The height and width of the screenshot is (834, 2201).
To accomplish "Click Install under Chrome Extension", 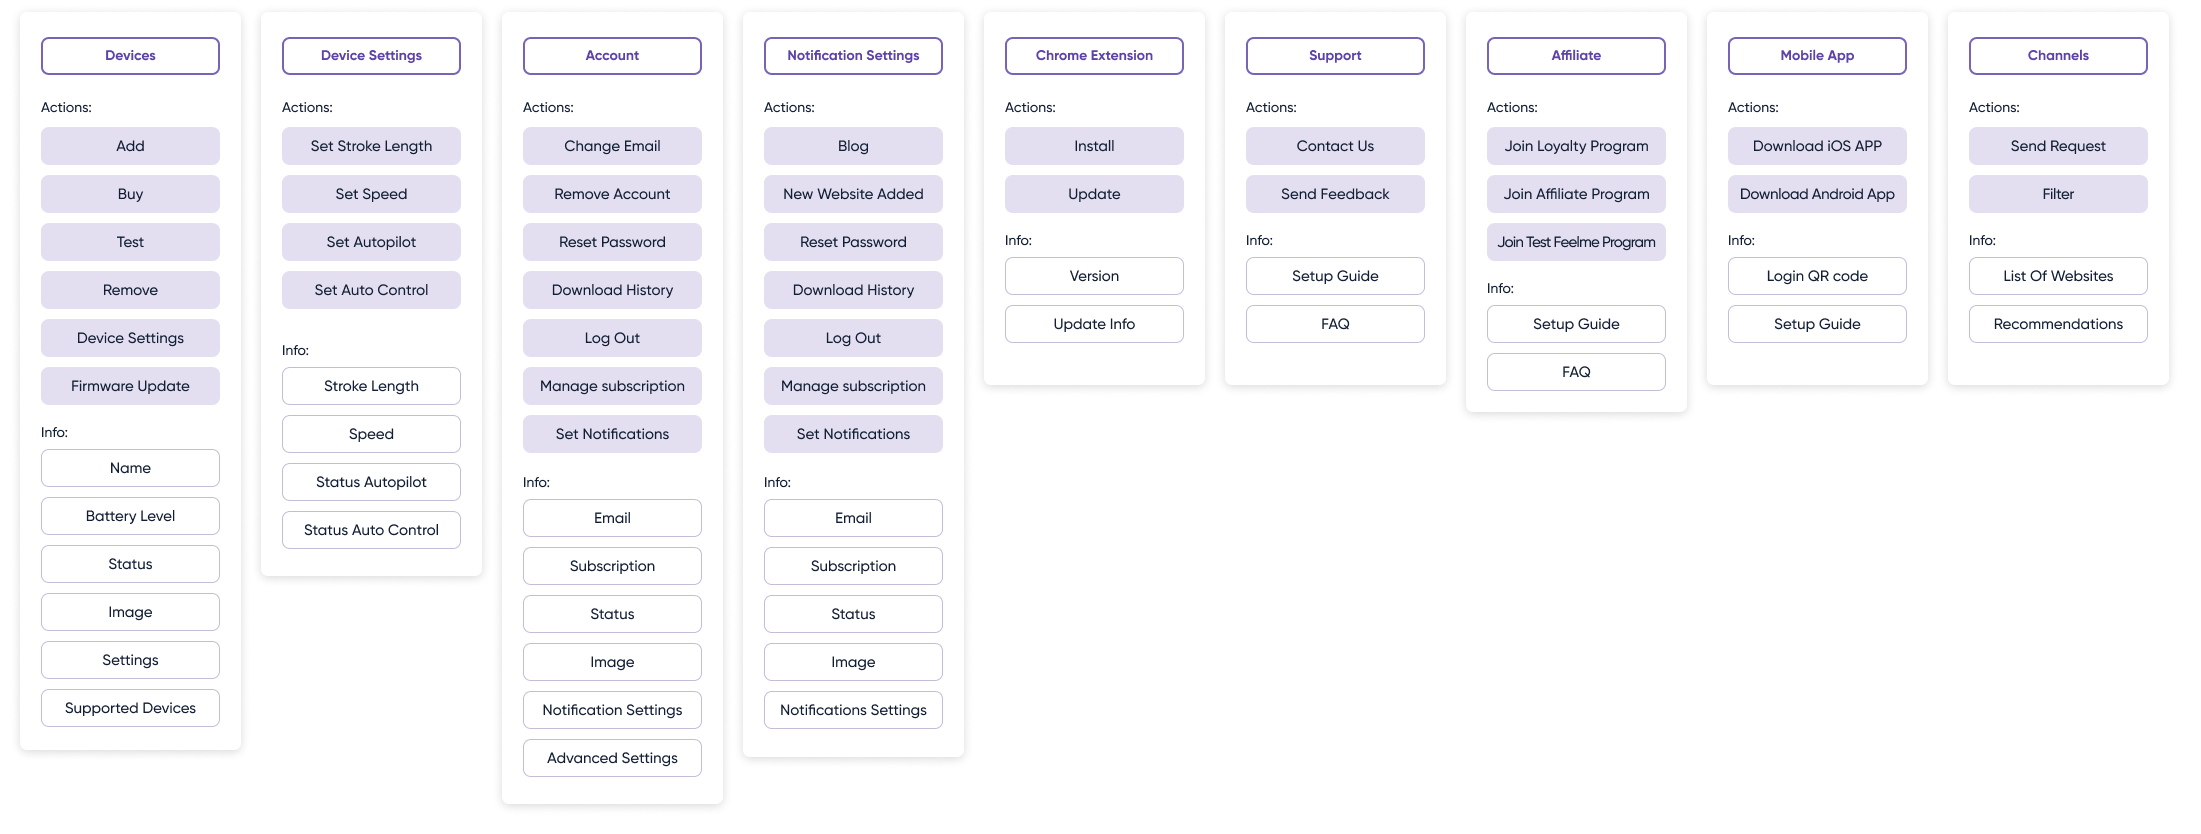I will (1094, 146).
